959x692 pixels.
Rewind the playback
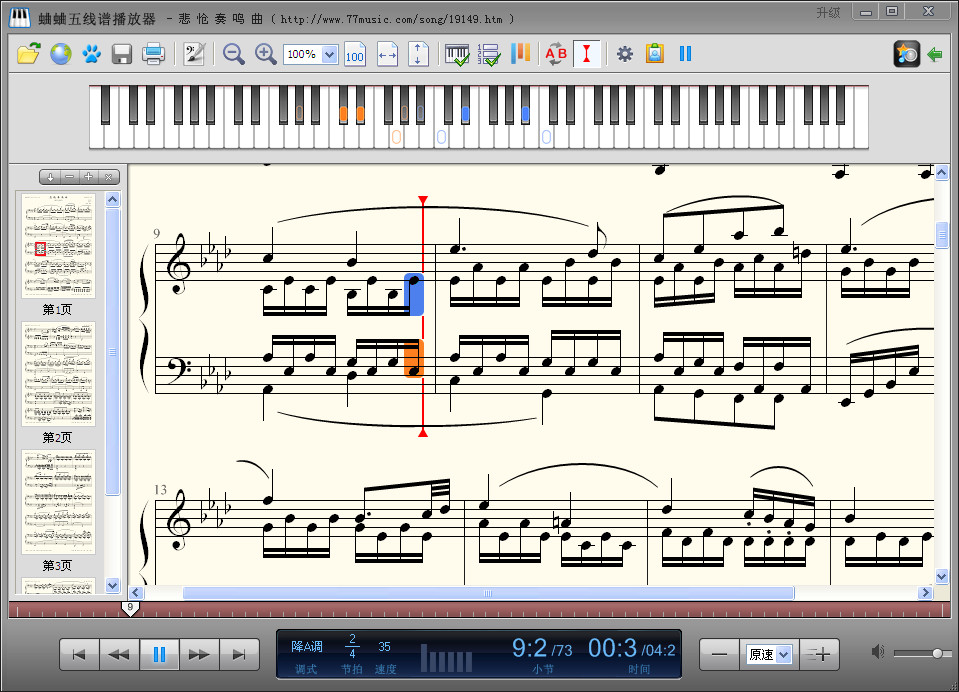[119, 655]
